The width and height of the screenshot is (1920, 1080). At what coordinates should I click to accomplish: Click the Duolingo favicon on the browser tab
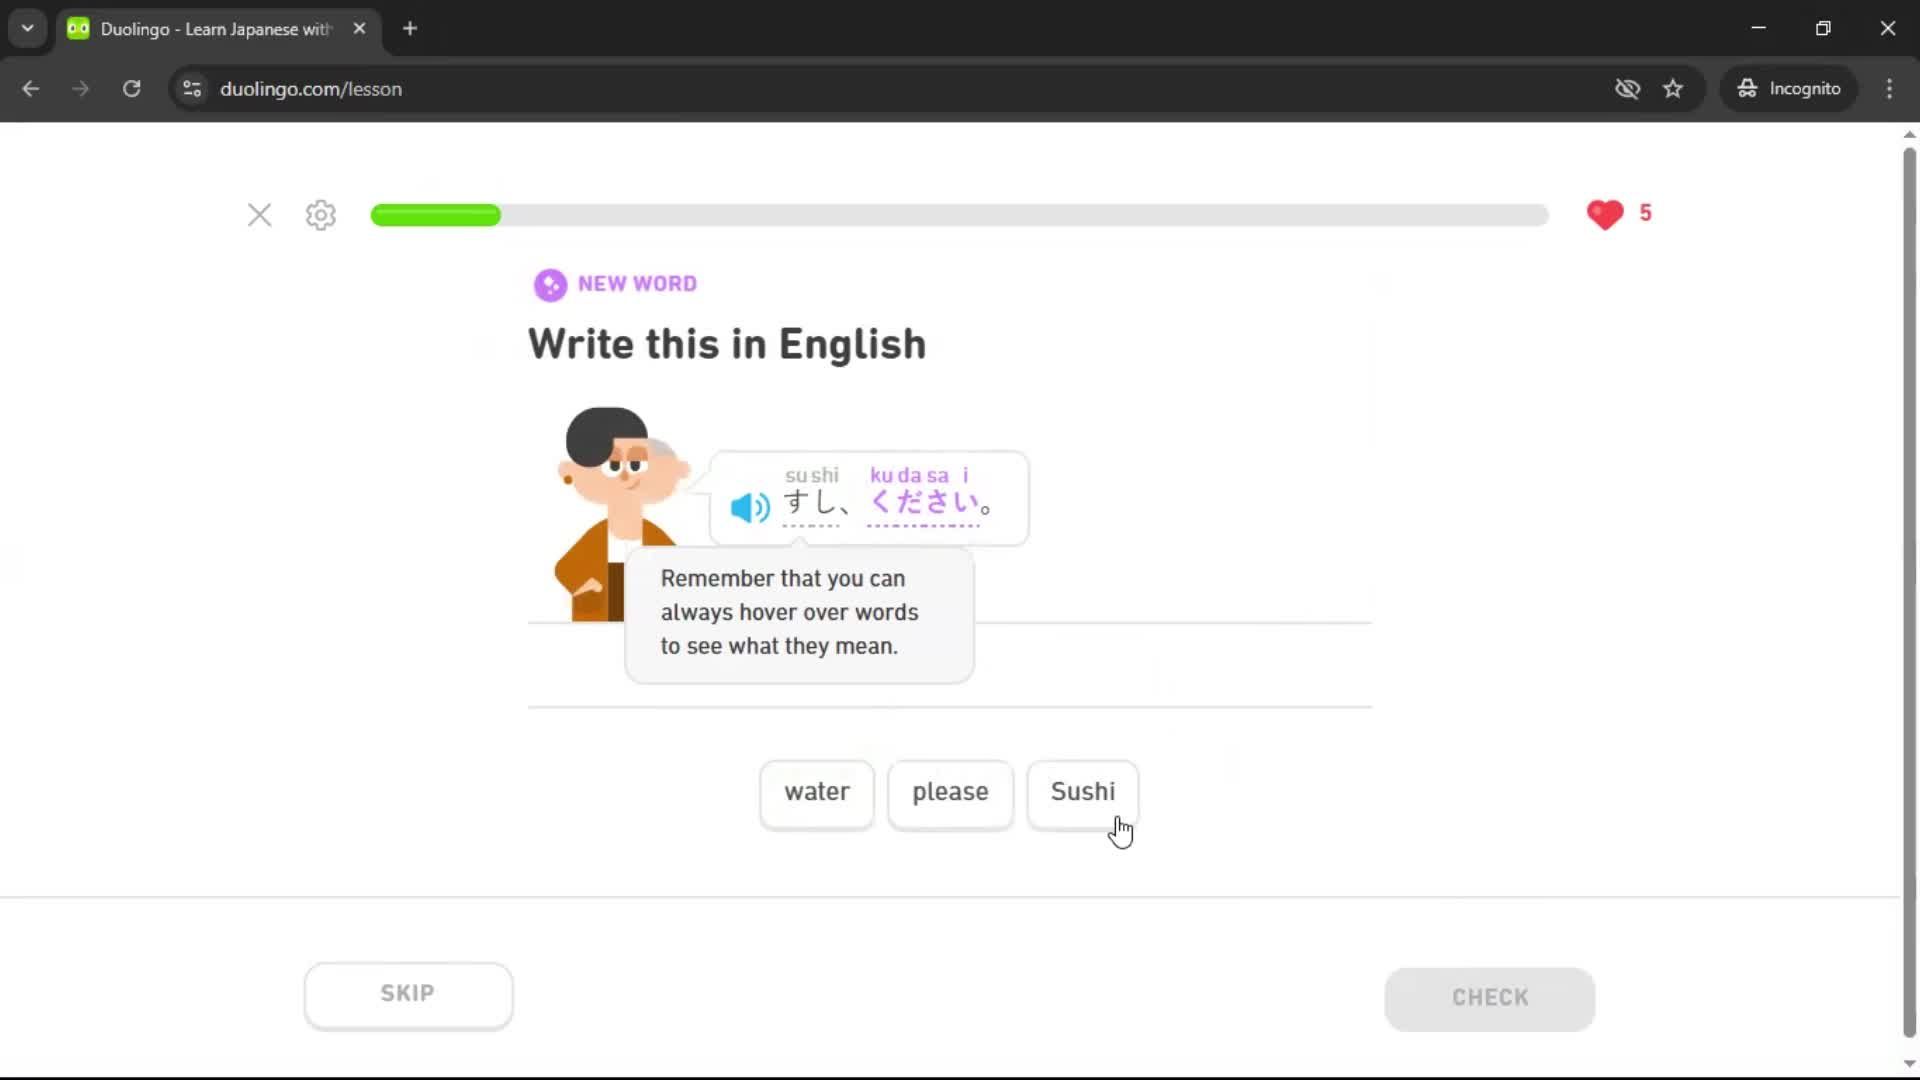point(77,28)
